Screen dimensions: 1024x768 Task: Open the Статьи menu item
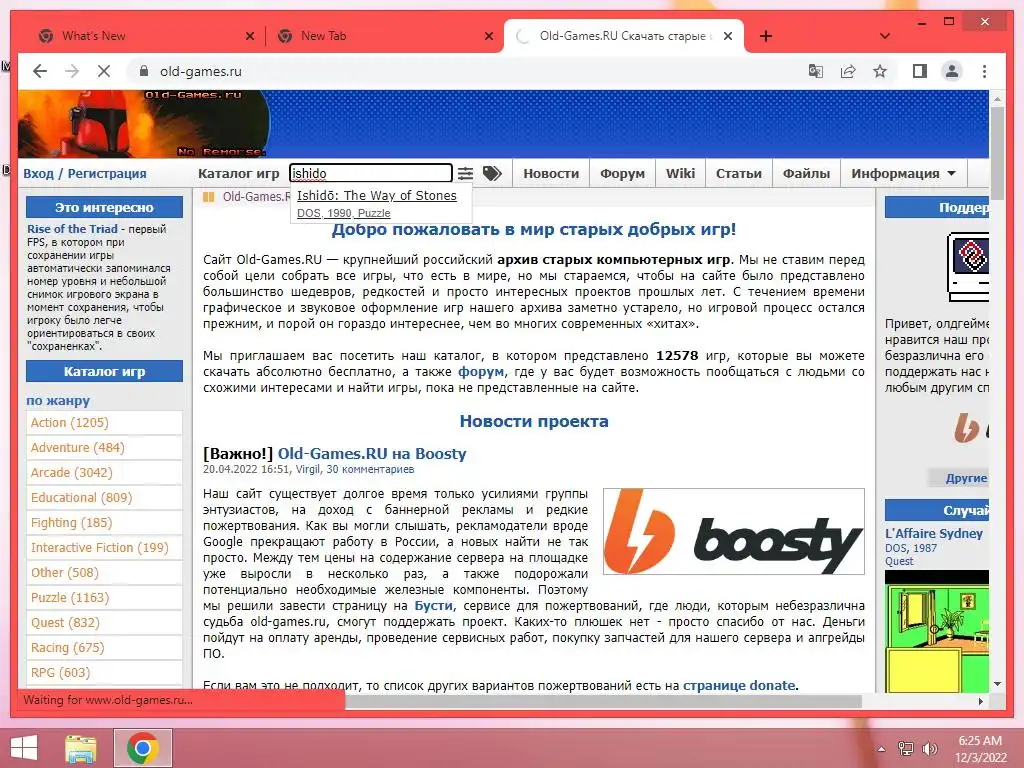(739, 174)
